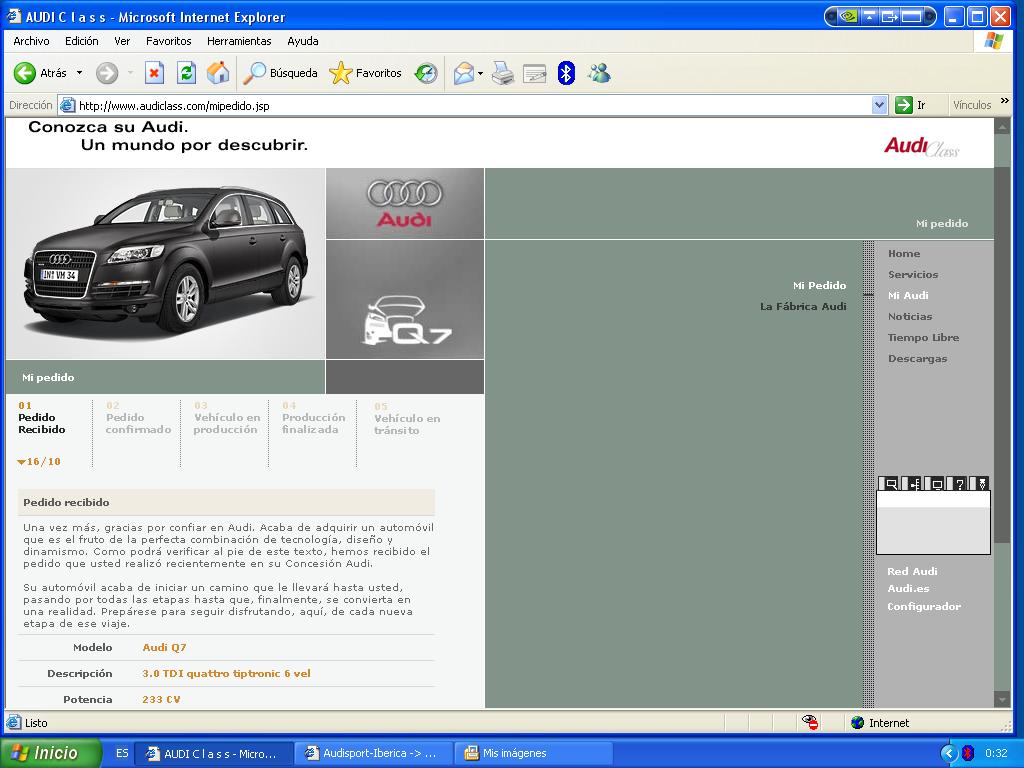Click the Audi Q7 car photo

(165, 264)
